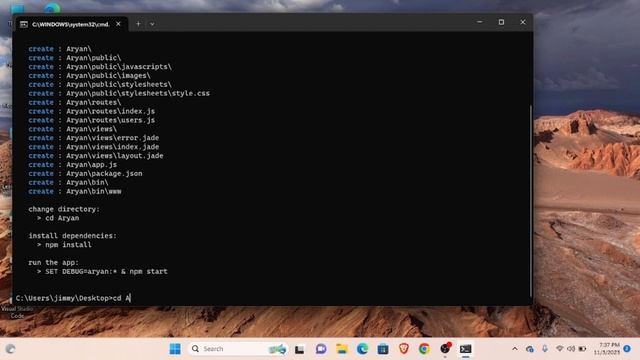Click the text 'Aryan\views\error.jade'
This screenshot has width=640, height=360.
(x=113, y=138)
